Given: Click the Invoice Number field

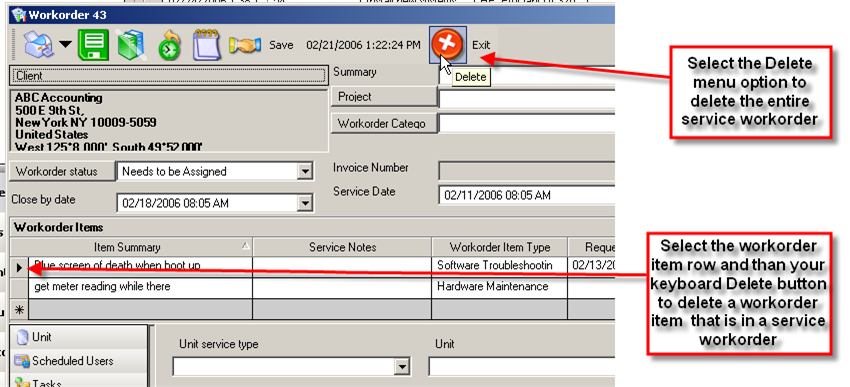Looking at the screenshot, I should click(526, 171).
